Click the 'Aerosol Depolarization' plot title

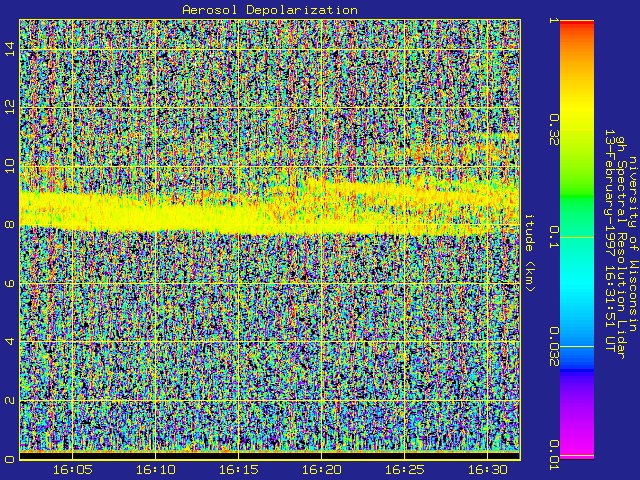tap(270, 10)
